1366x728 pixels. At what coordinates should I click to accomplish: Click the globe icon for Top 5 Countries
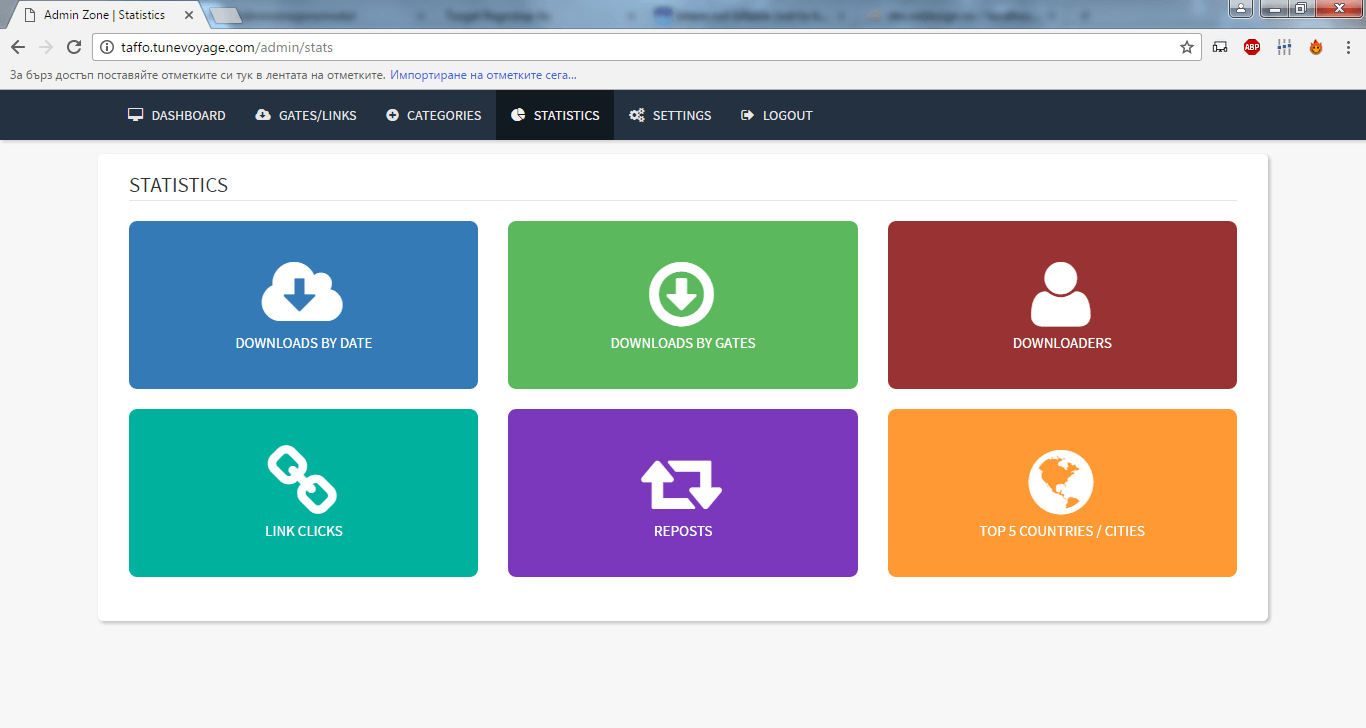click(x=1061, y=482)
